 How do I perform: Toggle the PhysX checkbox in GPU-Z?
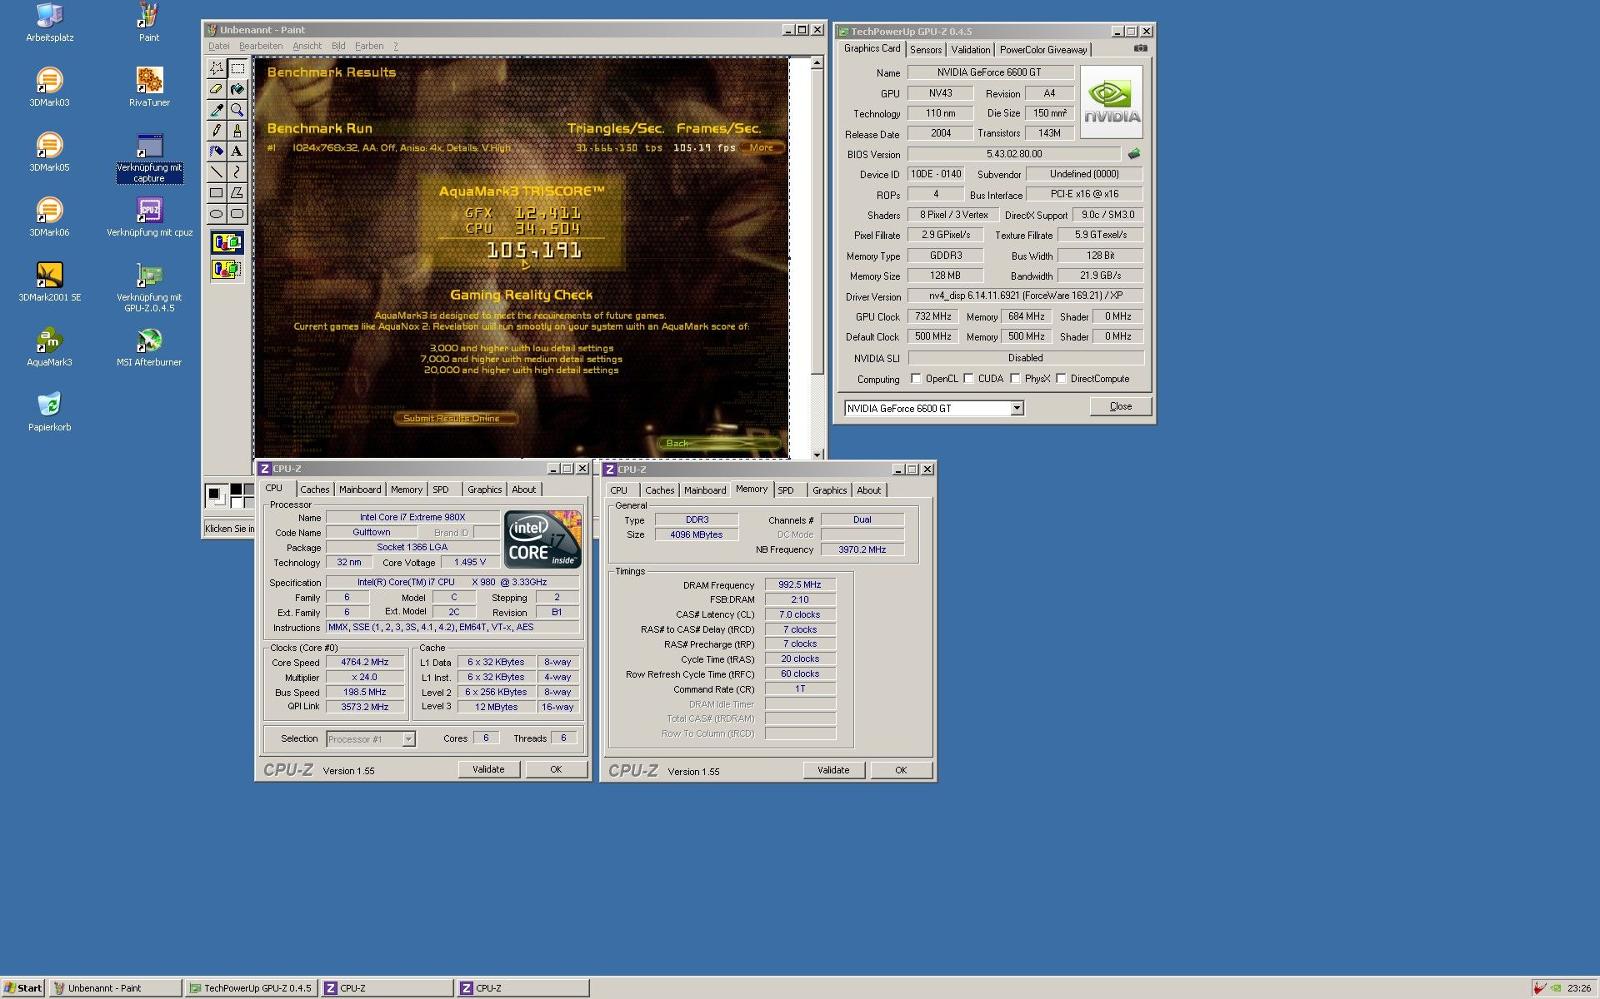point(1015,379)
